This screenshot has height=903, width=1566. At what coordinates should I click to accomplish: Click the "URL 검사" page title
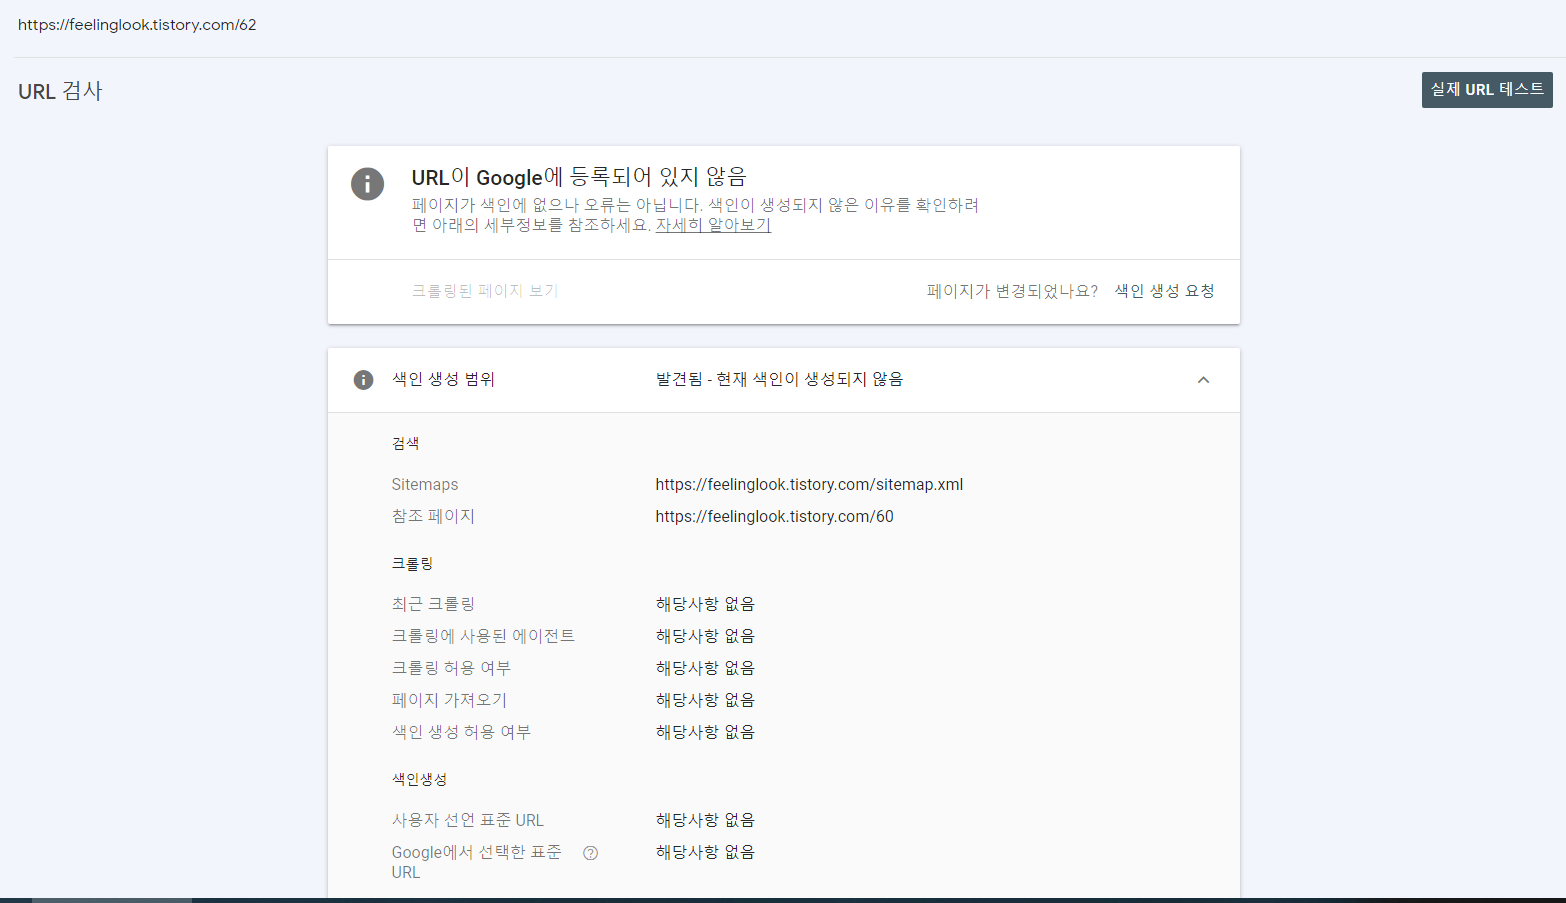[x=59, y=90]
